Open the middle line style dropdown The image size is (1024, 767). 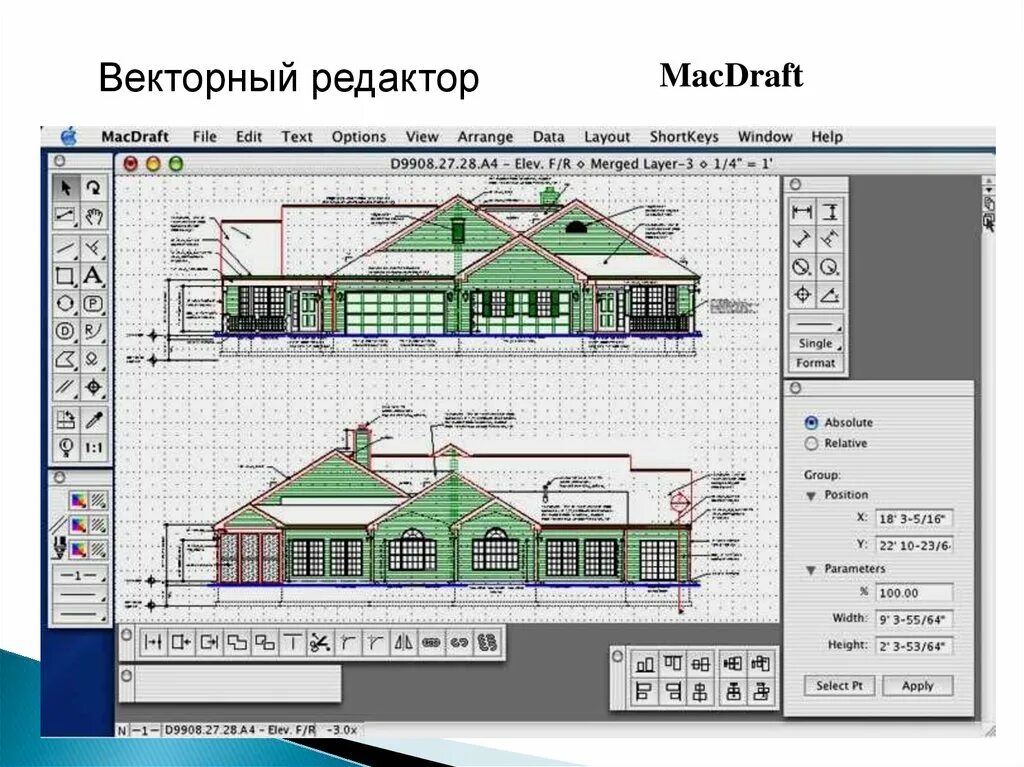tap(80, 595)
